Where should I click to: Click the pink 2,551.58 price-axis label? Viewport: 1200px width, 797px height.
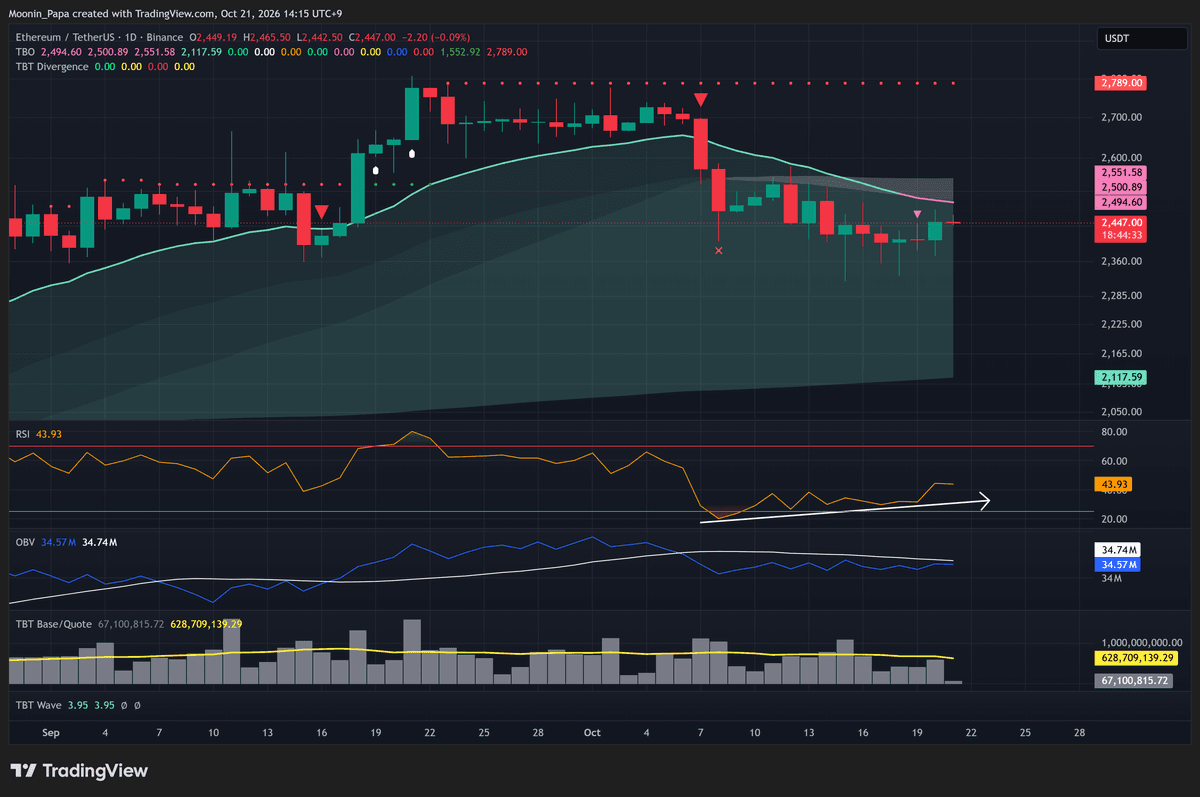point(1122,173)
